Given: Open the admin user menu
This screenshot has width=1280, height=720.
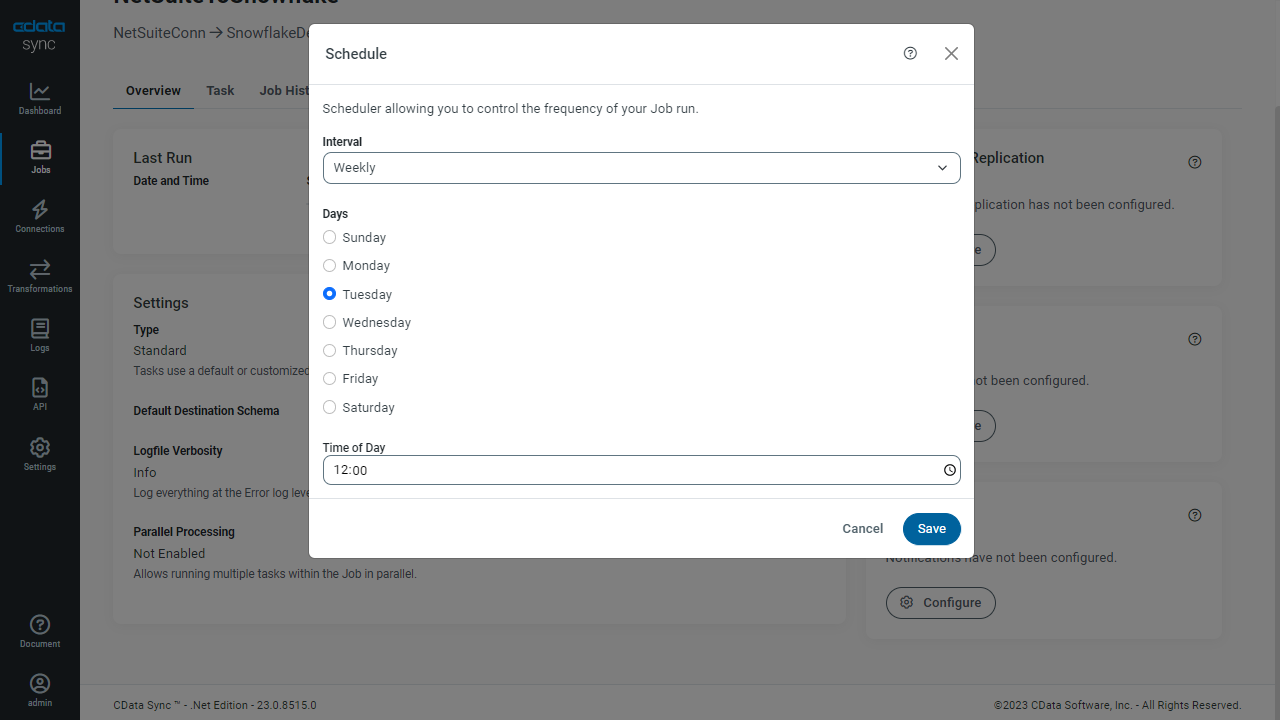Looking at the screenshot, I should point(40,690).
